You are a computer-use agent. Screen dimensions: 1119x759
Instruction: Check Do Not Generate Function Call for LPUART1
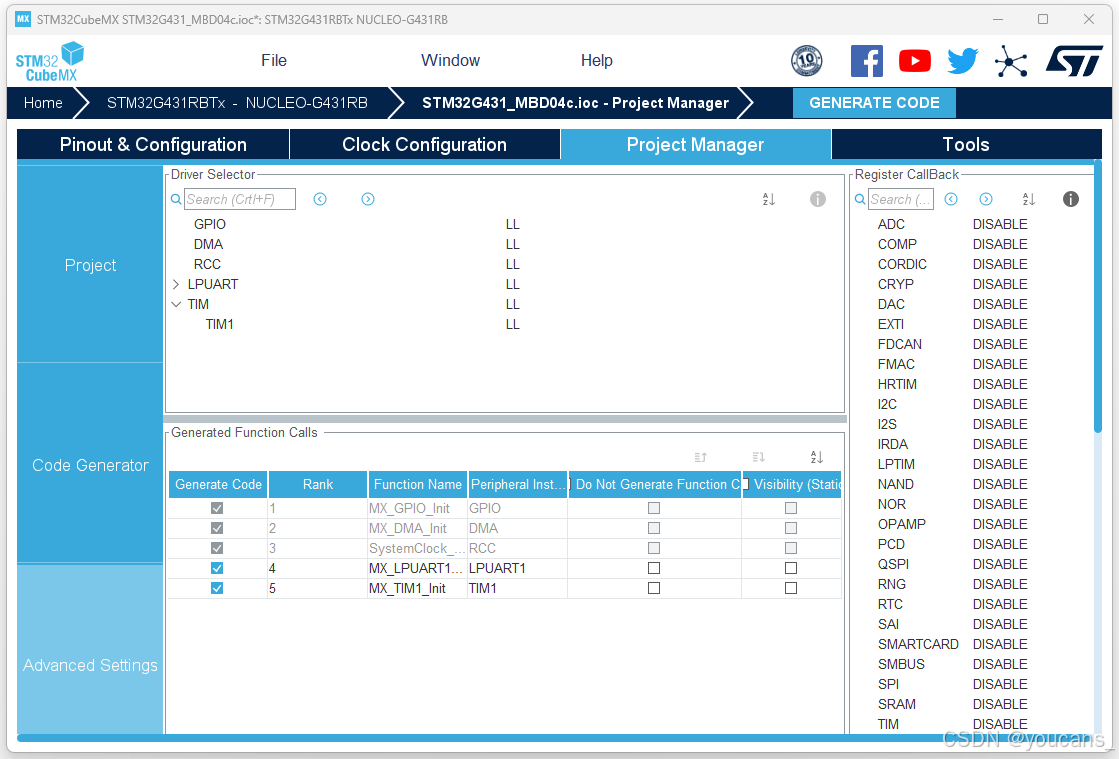654,569
